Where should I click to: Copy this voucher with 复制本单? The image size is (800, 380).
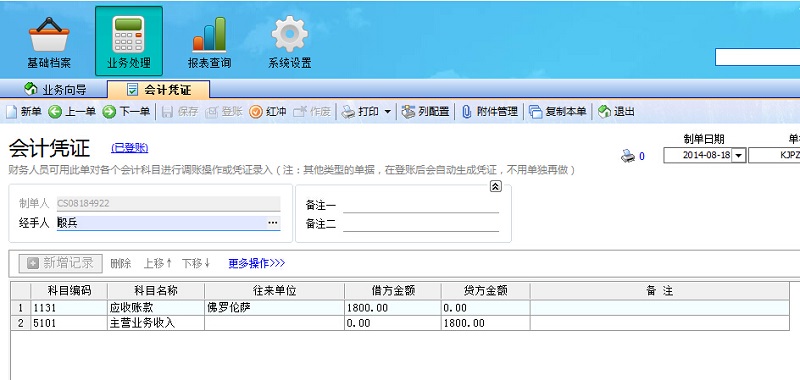(558, 112)
